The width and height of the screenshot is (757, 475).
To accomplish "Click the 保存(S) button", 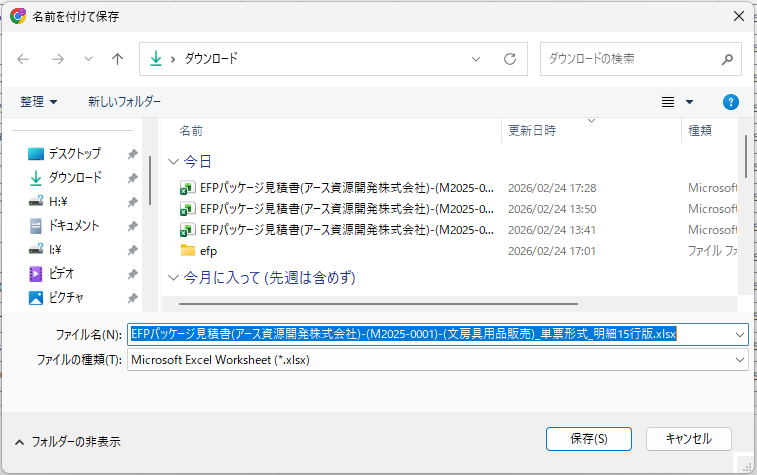I will (589, 439).
